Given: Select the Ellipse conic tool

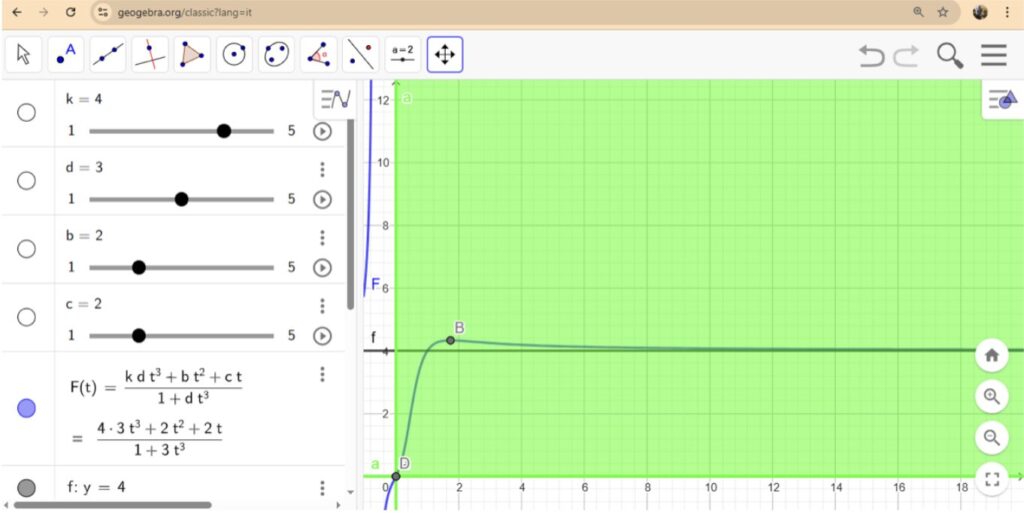Looking at the screenshot, I should [277, 55].
